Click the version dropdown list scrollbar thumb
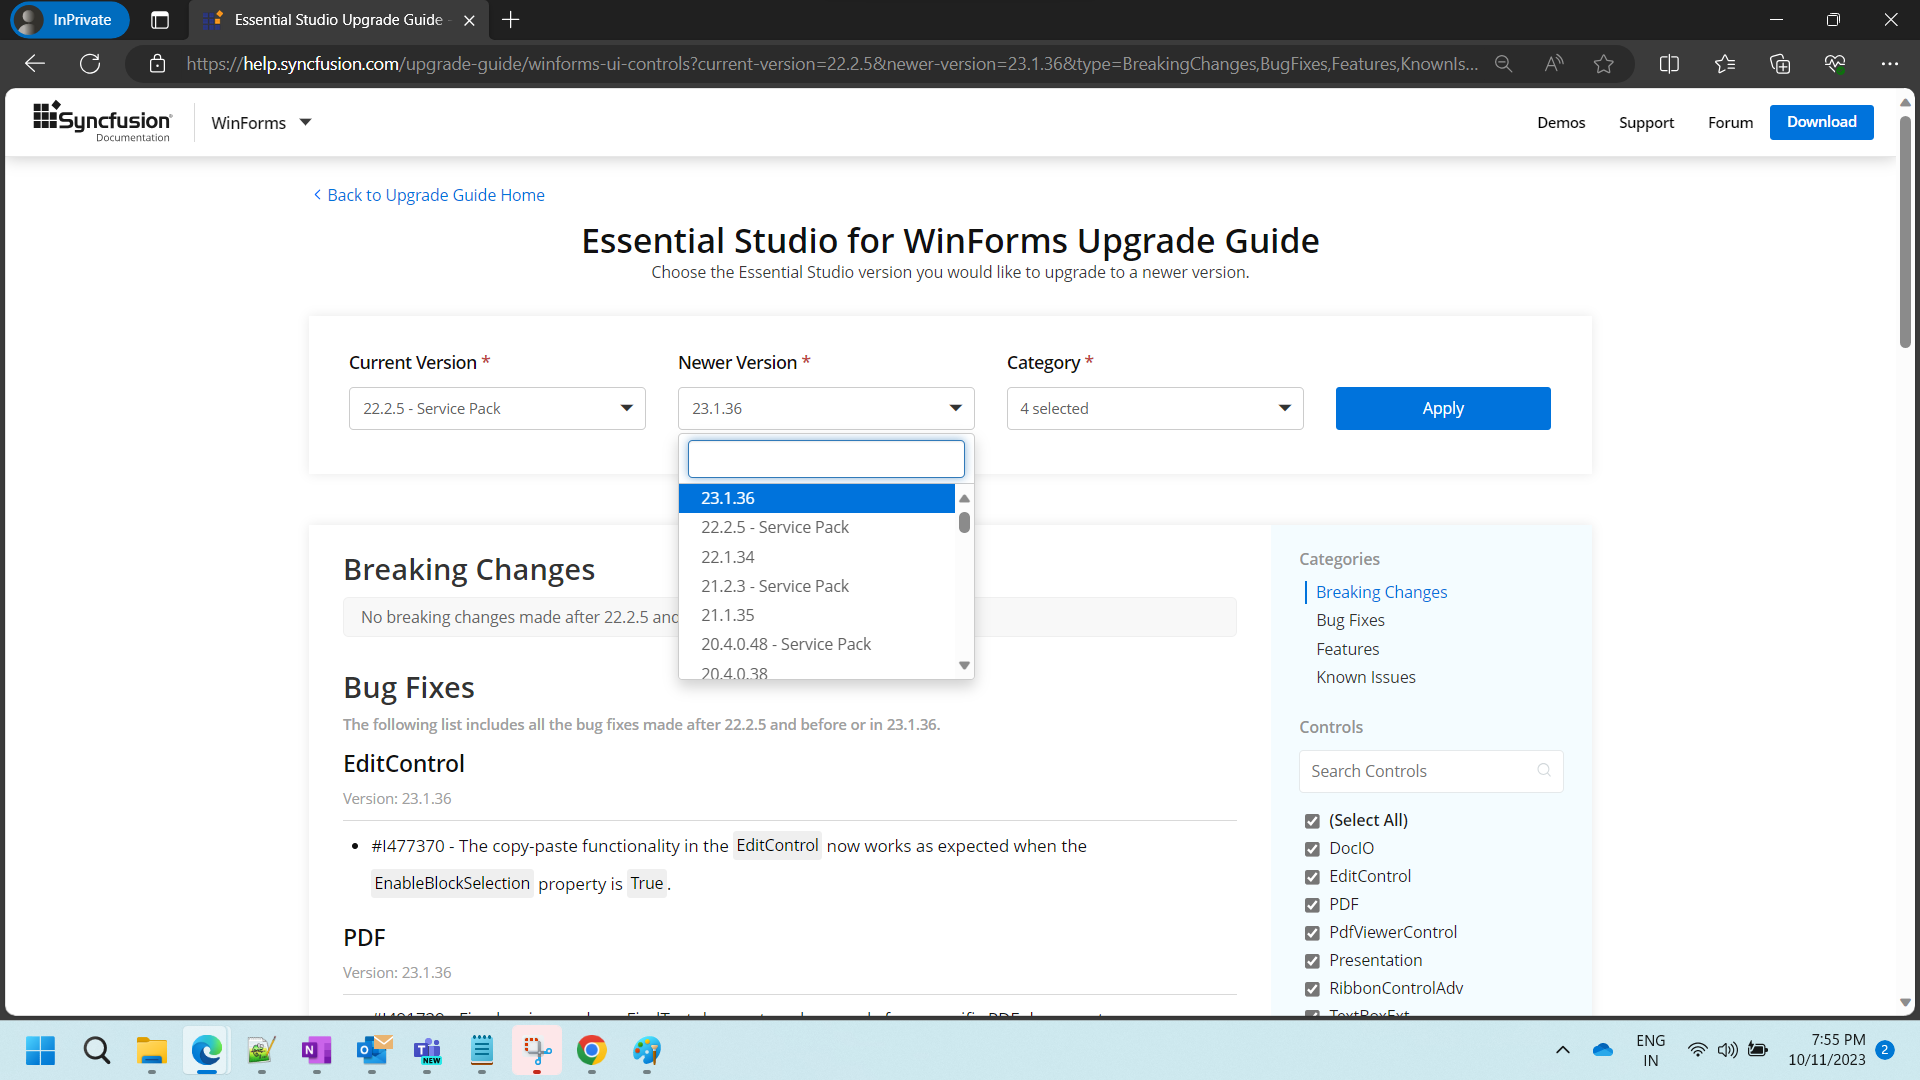The height and width of the screenshot is (1080, 1920). point(964,523)
